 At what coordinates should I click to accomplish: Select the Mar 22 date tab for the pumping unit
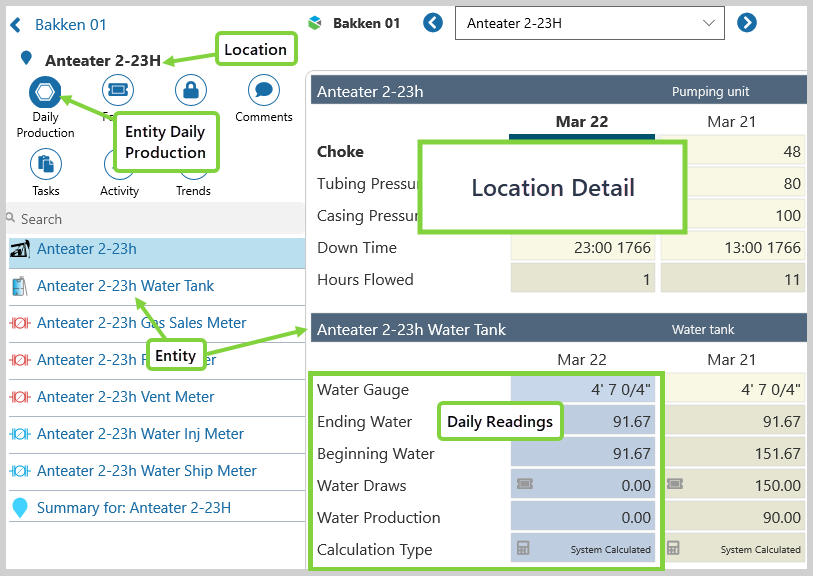[582, 122]
